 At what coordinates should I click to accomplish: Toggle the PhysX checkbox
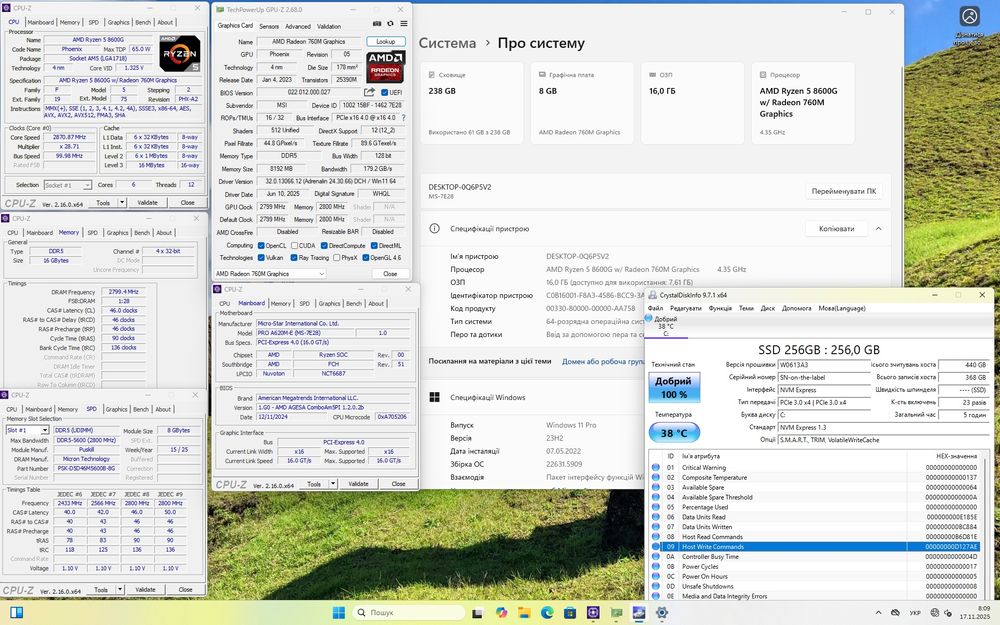coord(337,258)
